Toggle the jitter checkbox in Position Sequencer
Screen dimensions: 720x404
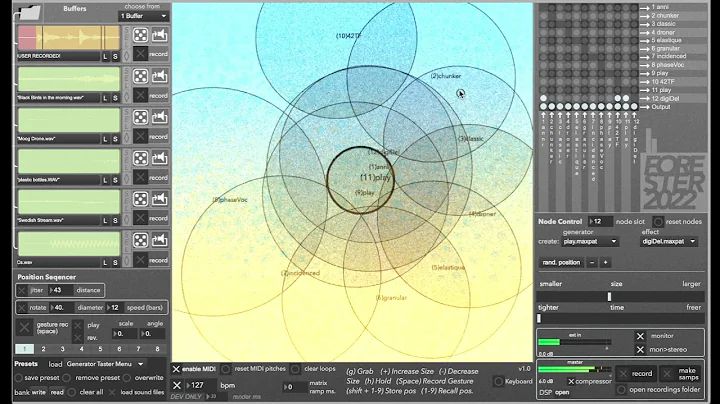[x=22, y=290]
